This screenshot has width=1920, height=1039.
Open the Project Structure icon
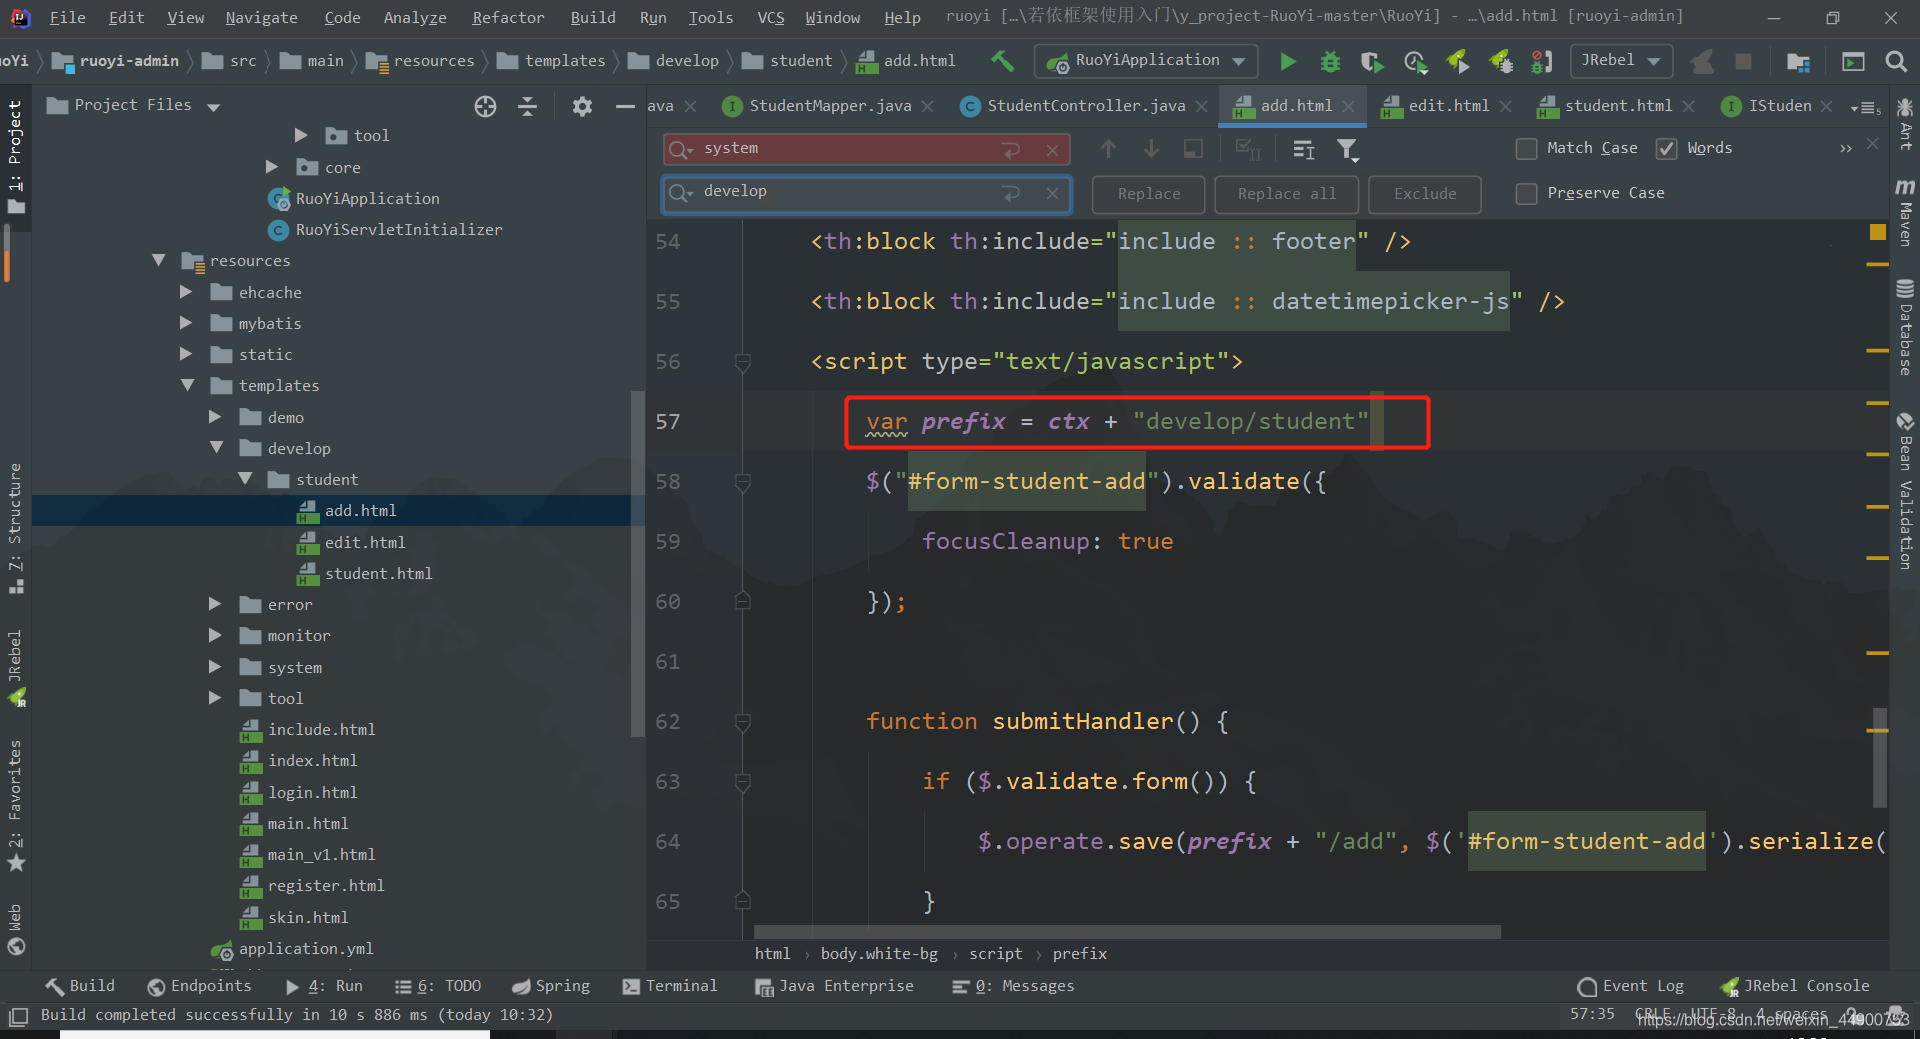click(1798, 62)
